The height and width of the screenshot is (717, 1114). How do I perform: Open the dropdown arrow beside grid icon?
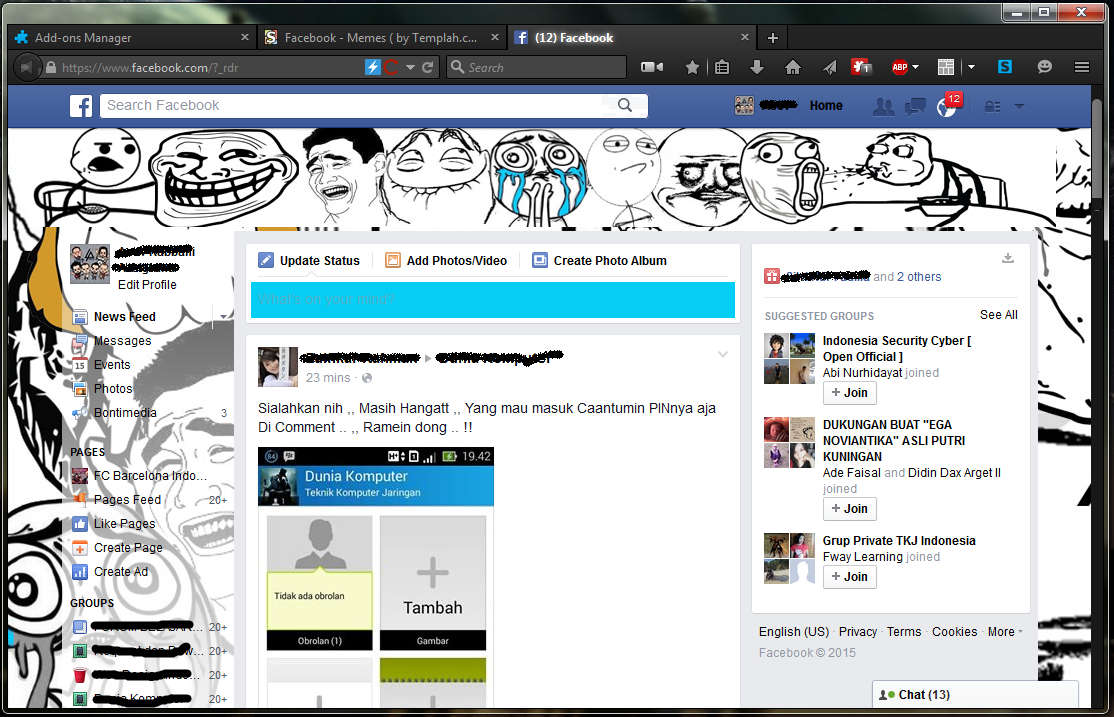click(x=971, y=68)
